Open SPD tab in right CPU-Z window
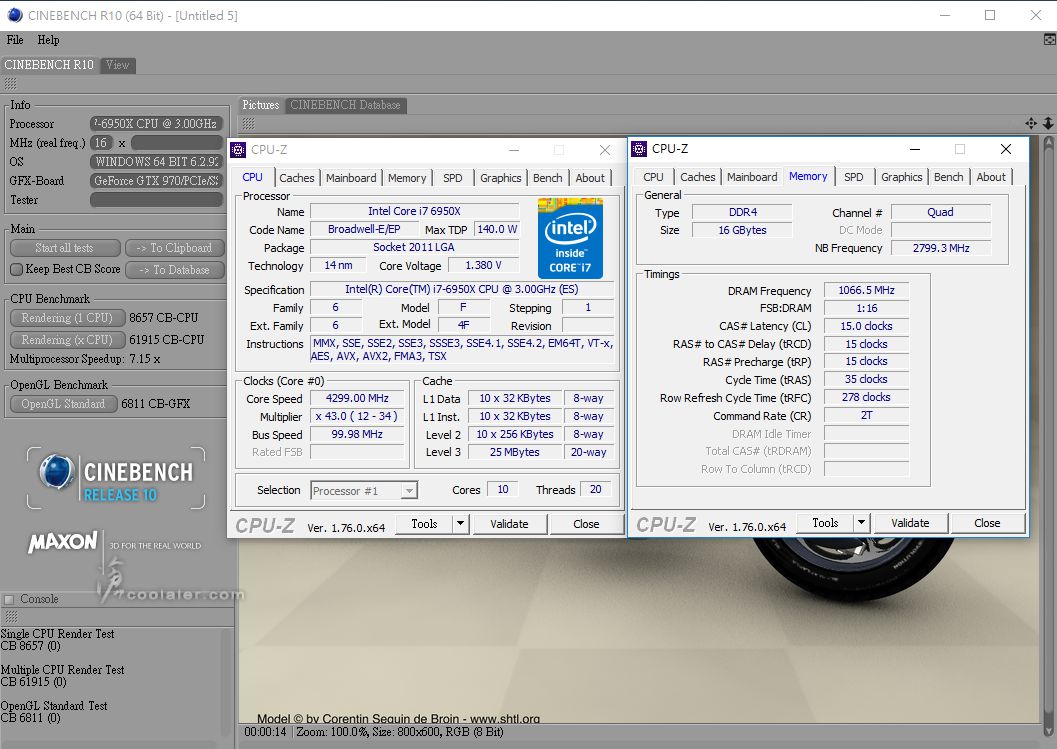 point(853,177)
